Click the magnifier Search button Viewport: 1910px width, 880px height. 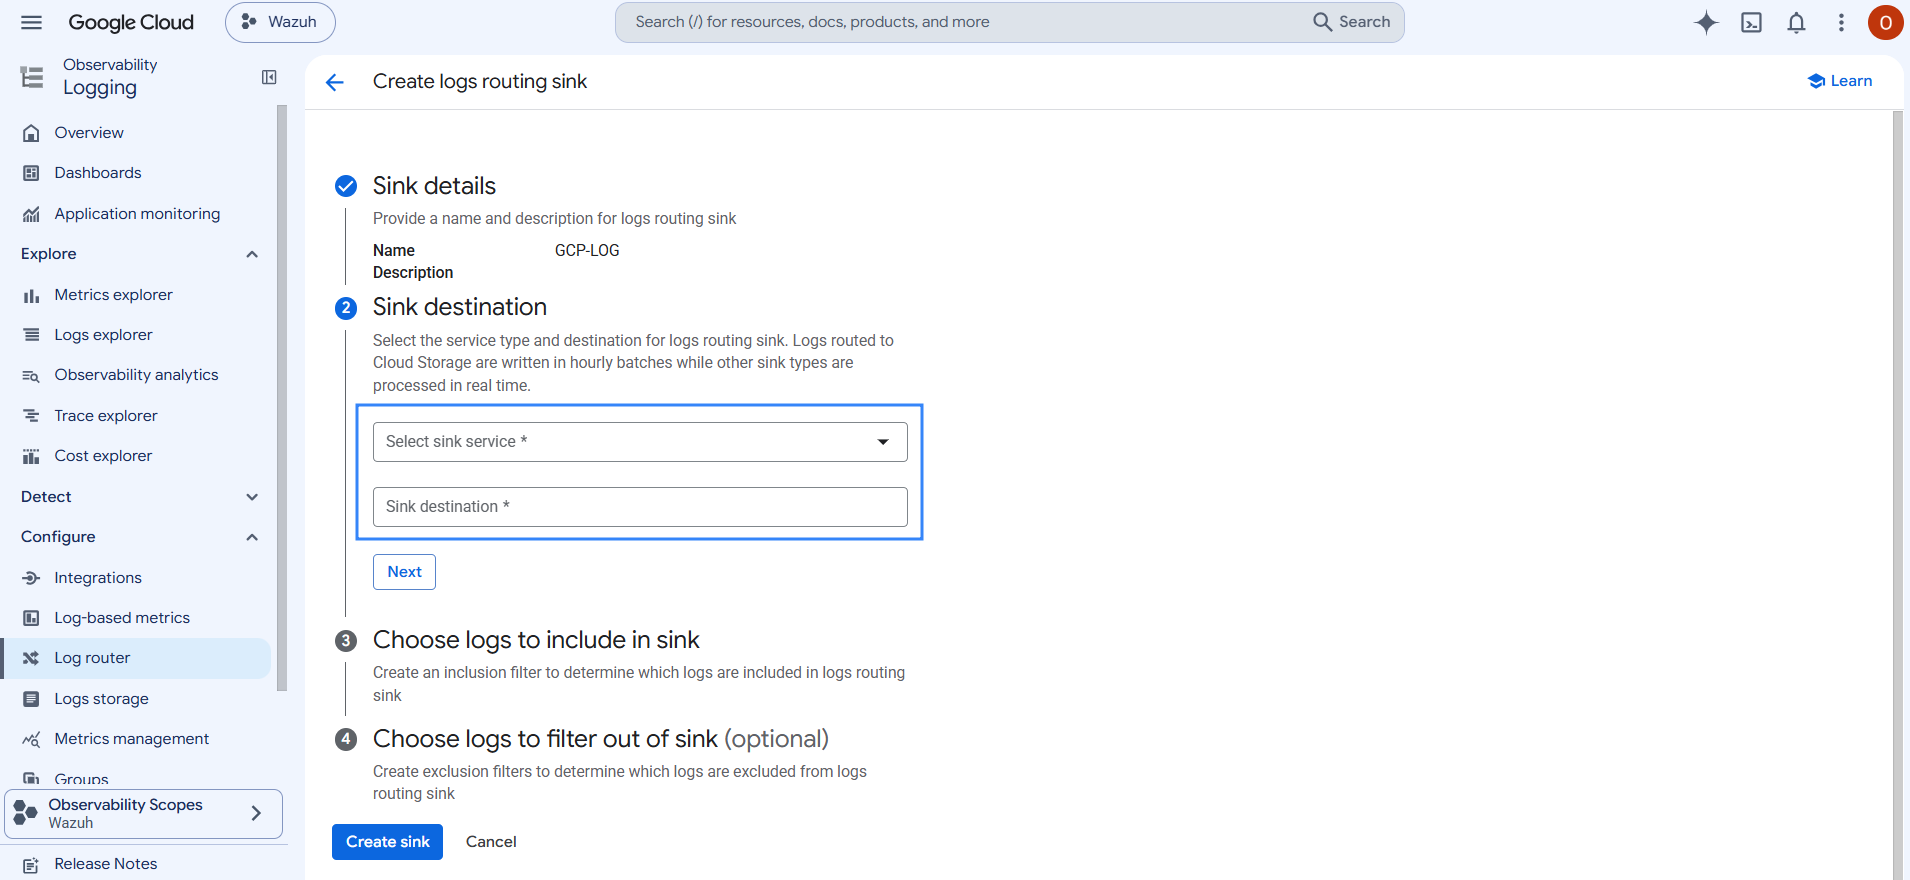[1352, 22]
